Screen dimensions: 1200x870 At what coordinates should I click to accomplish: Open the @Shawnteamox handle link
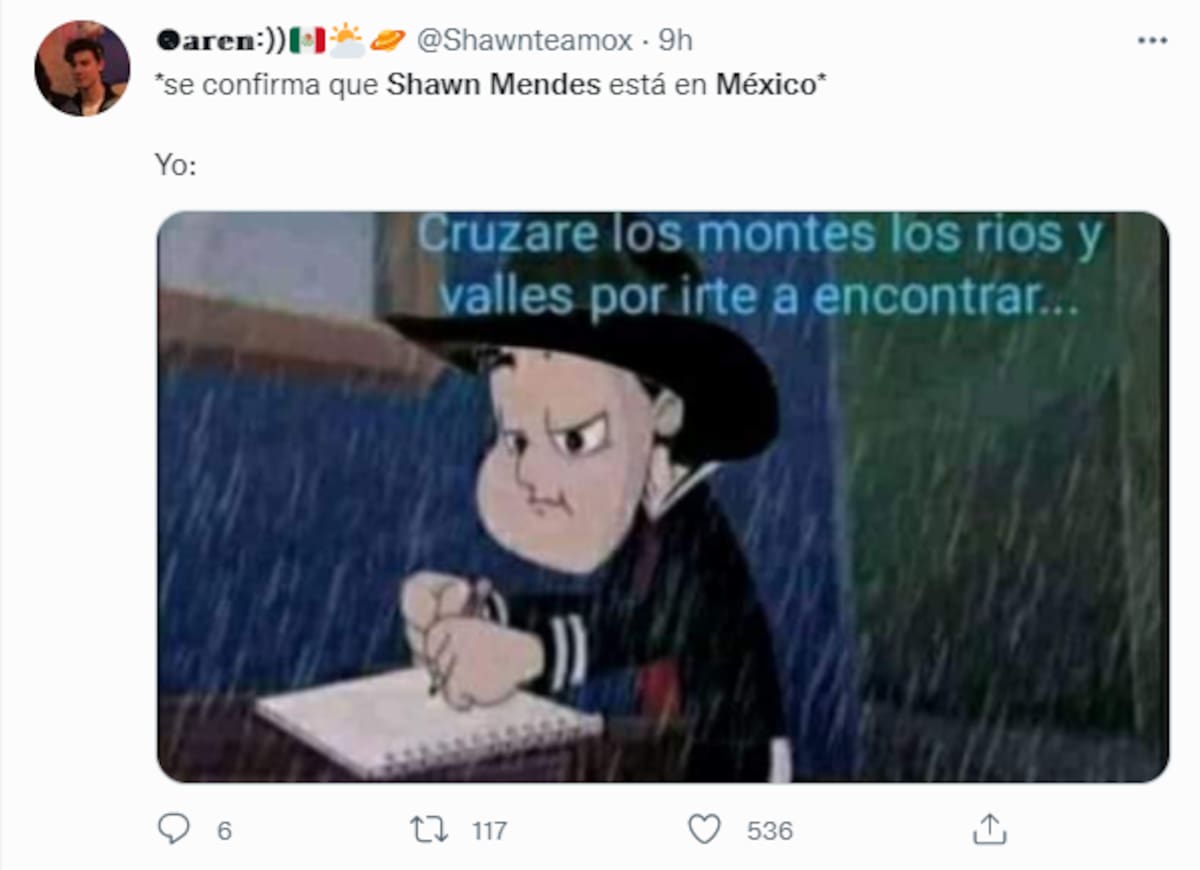pyautogui.click(x=524, y=40)
